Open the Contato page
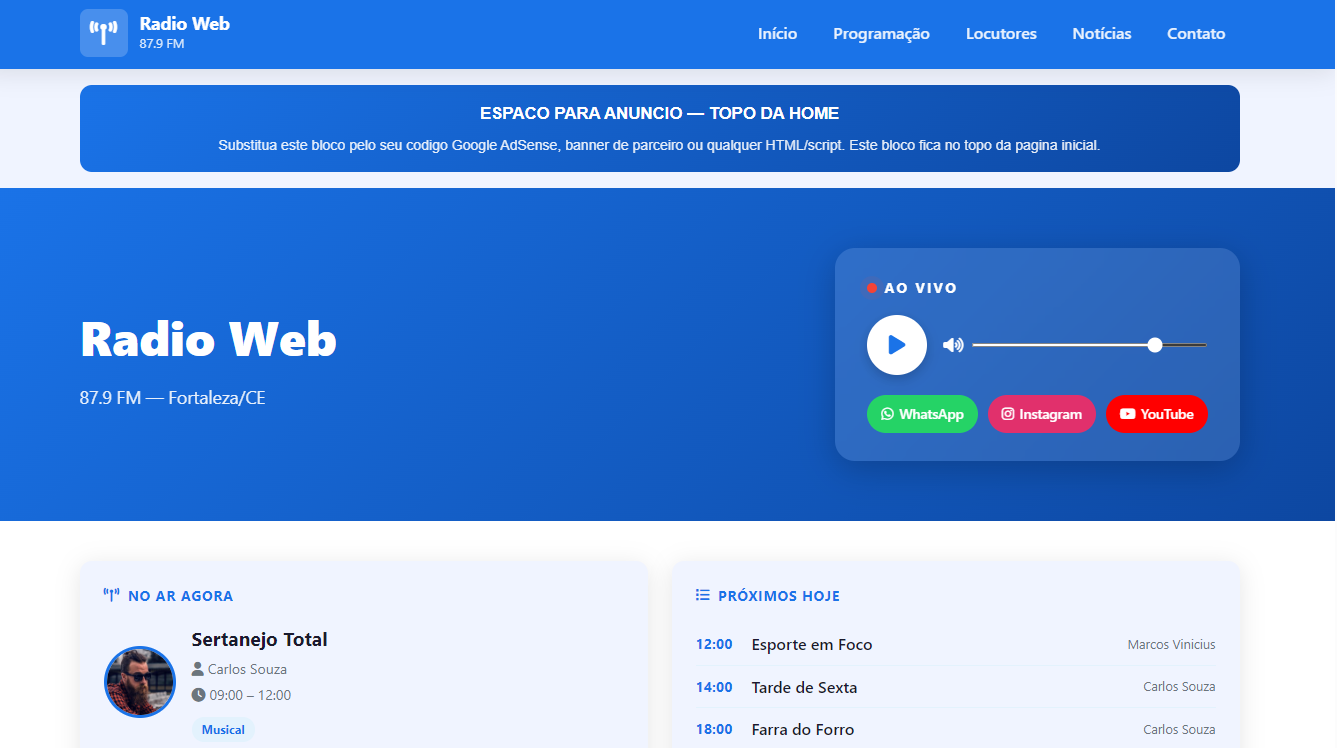 pos(1196,34)
